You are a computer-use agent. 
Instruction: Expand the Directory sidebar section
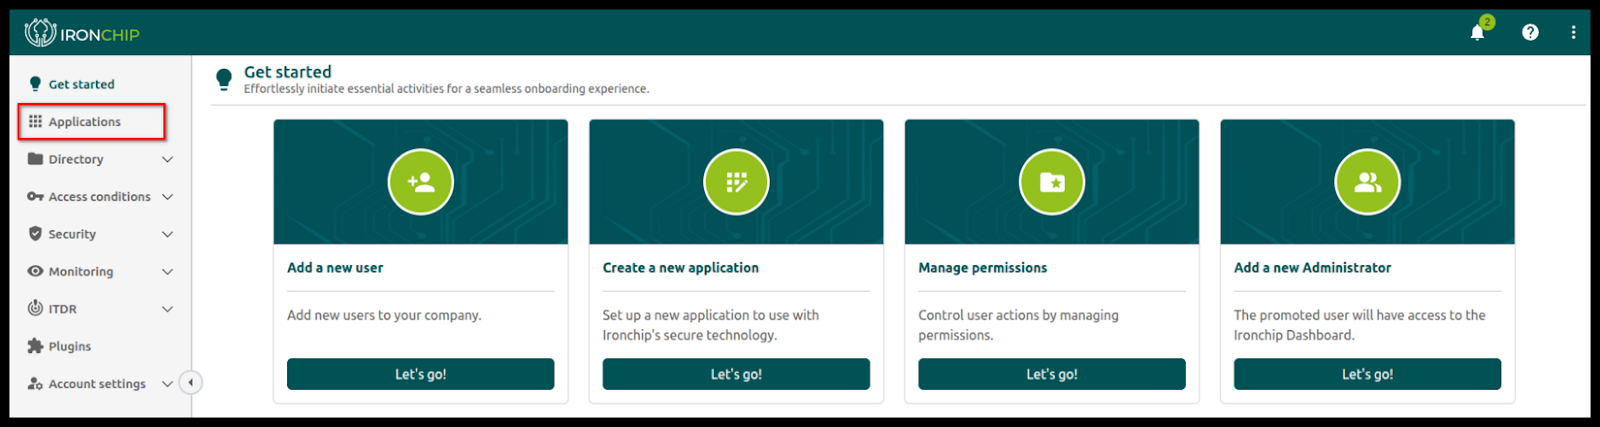100,159
